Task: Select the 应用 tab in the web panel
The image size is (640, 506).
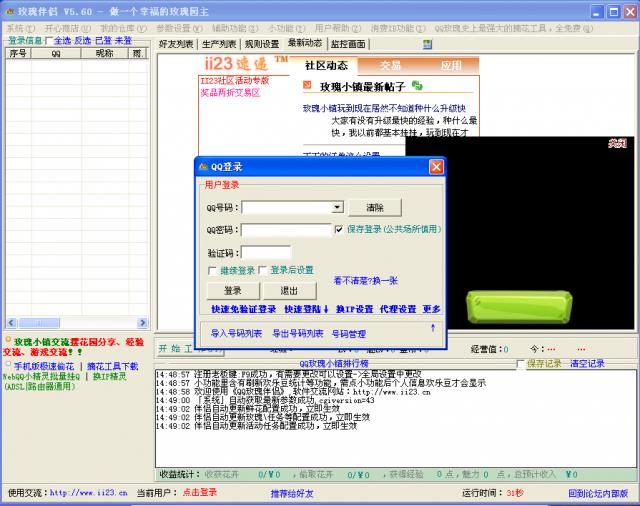Action: pyautogui.click(x=451, y=66)
